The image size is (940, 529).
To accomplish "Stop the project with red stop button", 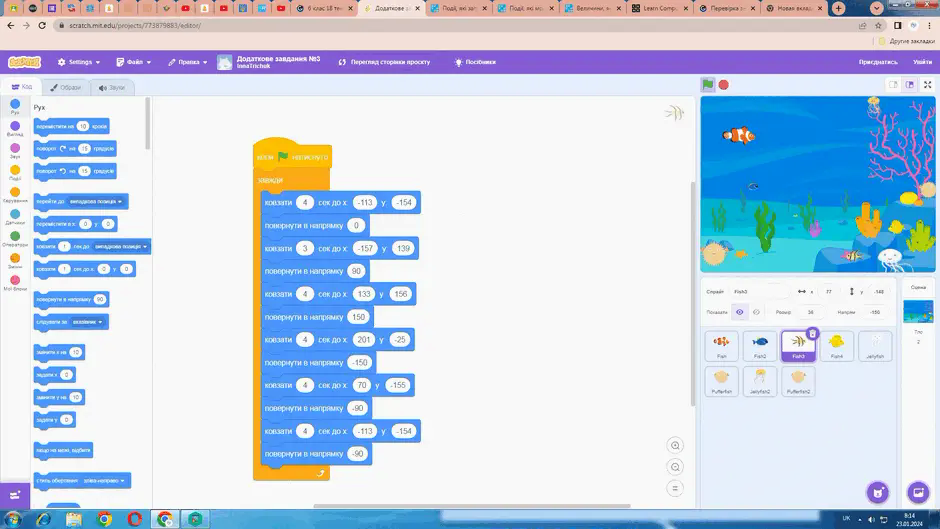I will [x=724, y=85].
